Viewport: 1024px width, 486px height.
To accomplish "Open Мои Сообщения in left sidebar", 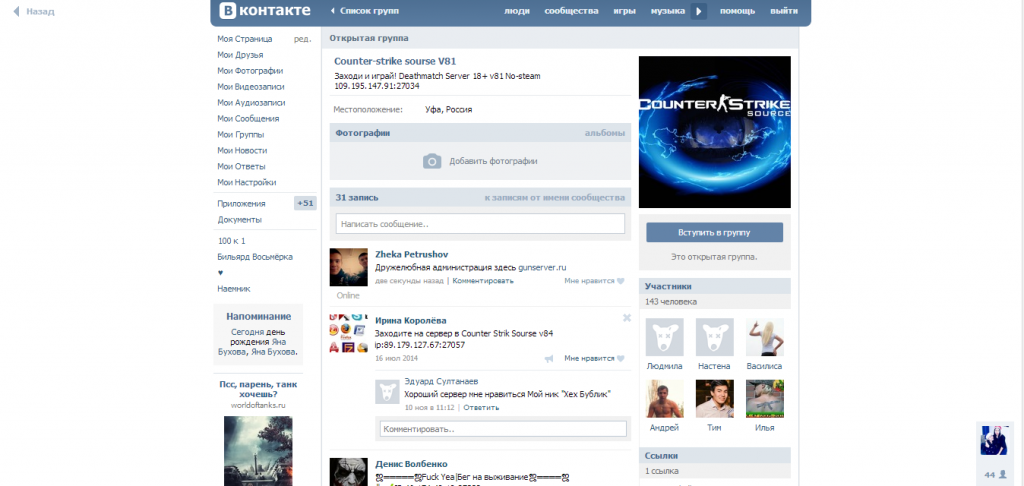I will tap(249, 118).
